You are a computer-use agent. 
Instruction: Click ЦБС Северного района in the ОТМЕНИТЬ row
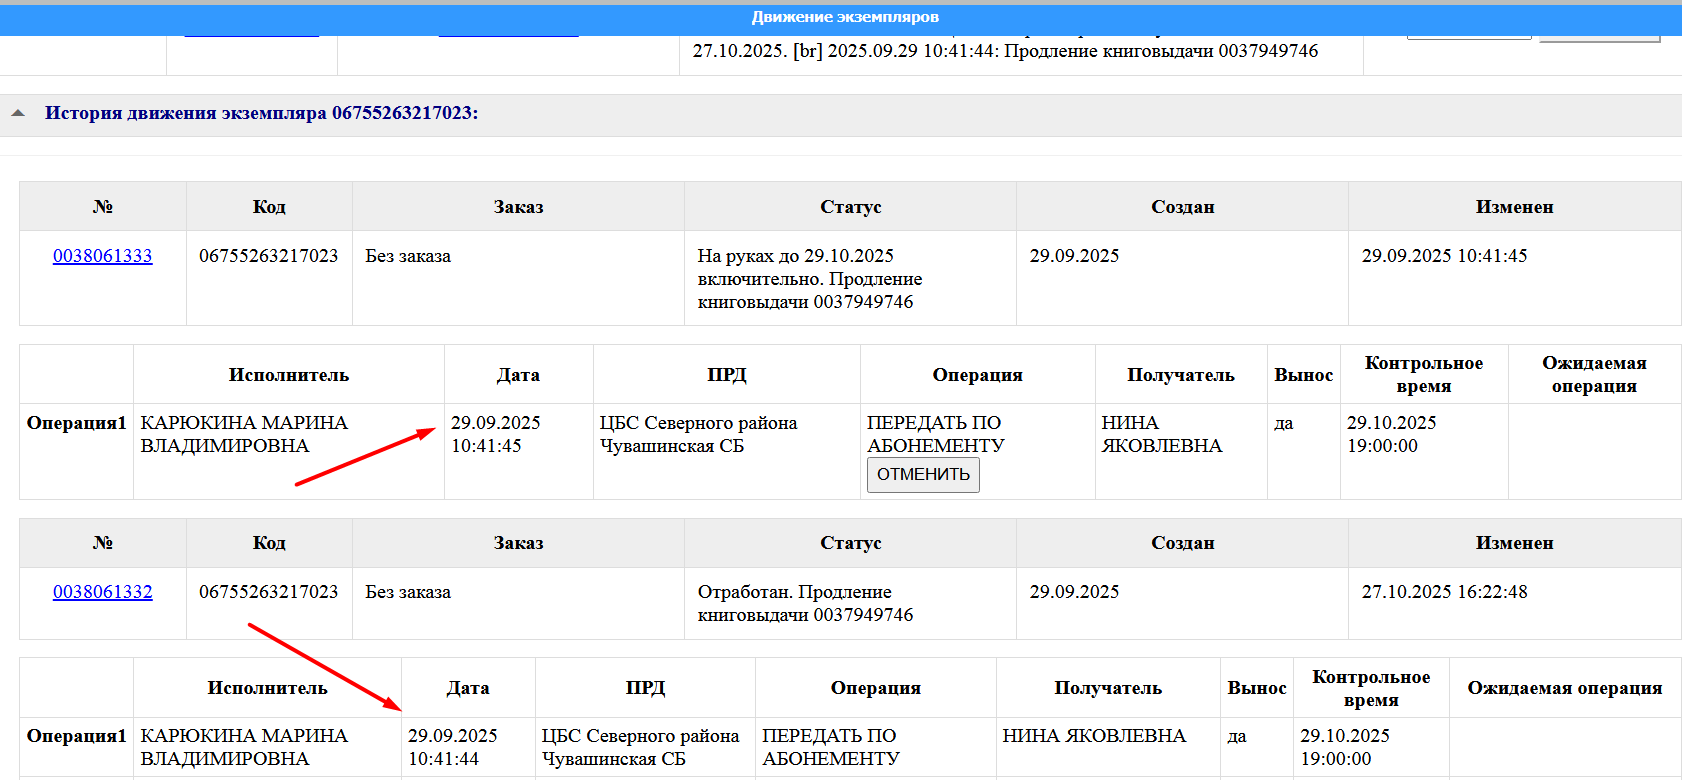pos(698,435)
